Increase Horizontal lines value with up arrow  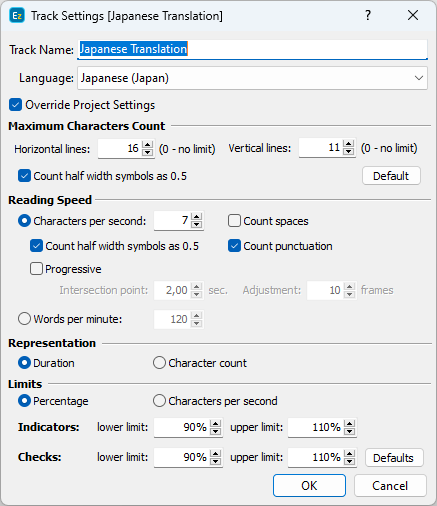coord(147,145)
